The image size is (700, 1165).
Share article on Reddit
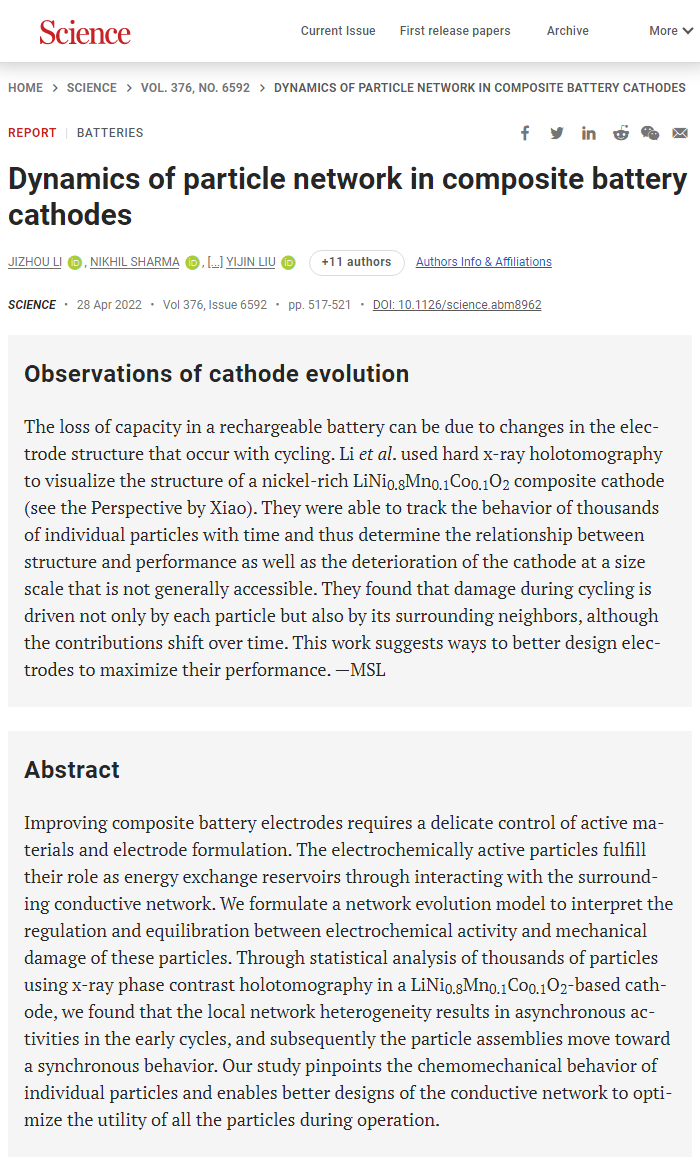point(621,133)
